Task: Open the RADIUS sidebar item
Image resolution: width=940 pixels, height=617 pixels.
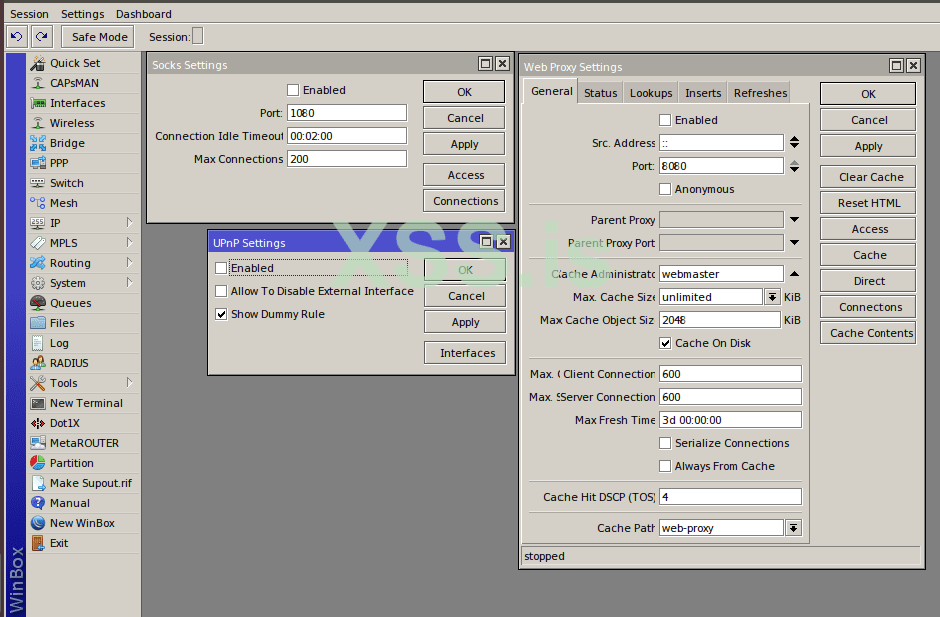Action: tap(84, 363)
